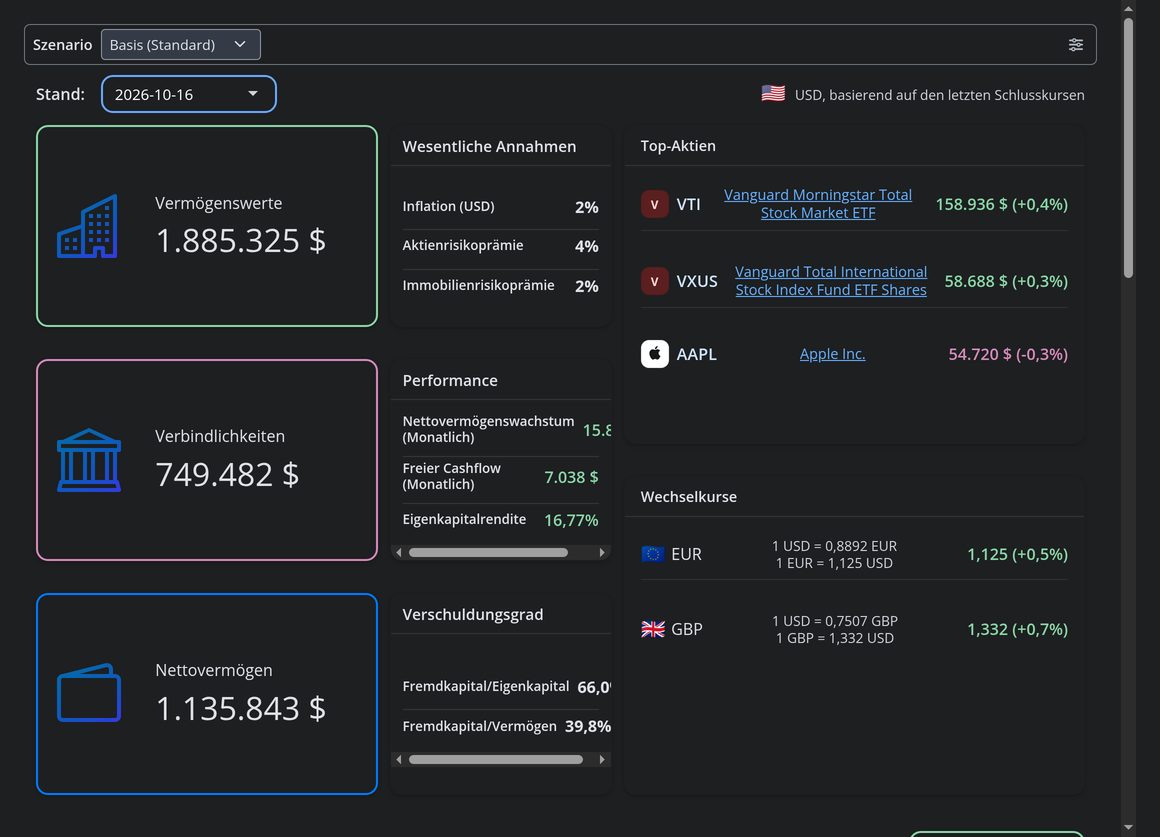Click VXUS value 58.688 $ (+0,3%)
Viewport: 1160px width, 837px height.
(x=1006, y=281)
